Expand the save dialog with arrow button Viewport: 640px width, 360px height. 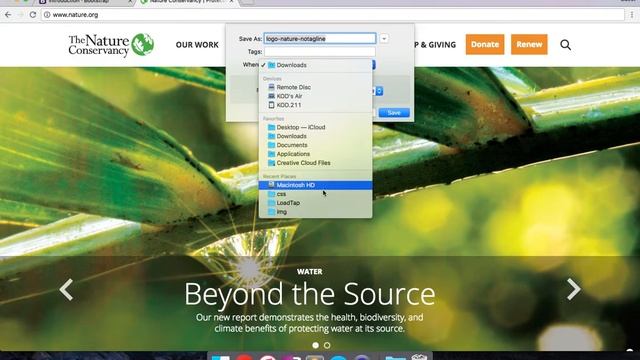384,39
